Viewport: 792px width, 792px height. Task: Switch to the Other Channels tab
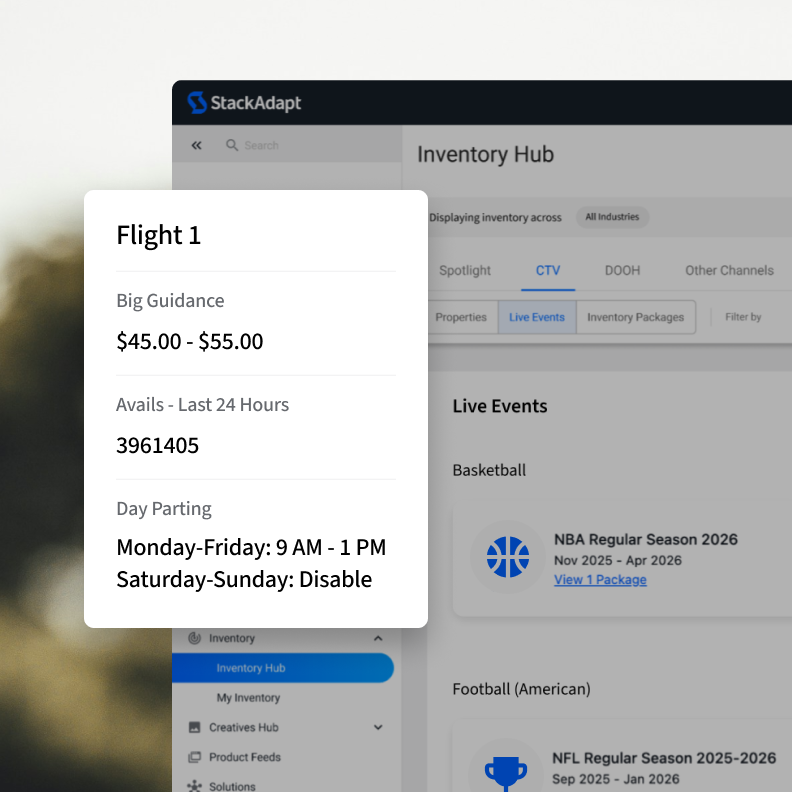click(x=729, y=270)
